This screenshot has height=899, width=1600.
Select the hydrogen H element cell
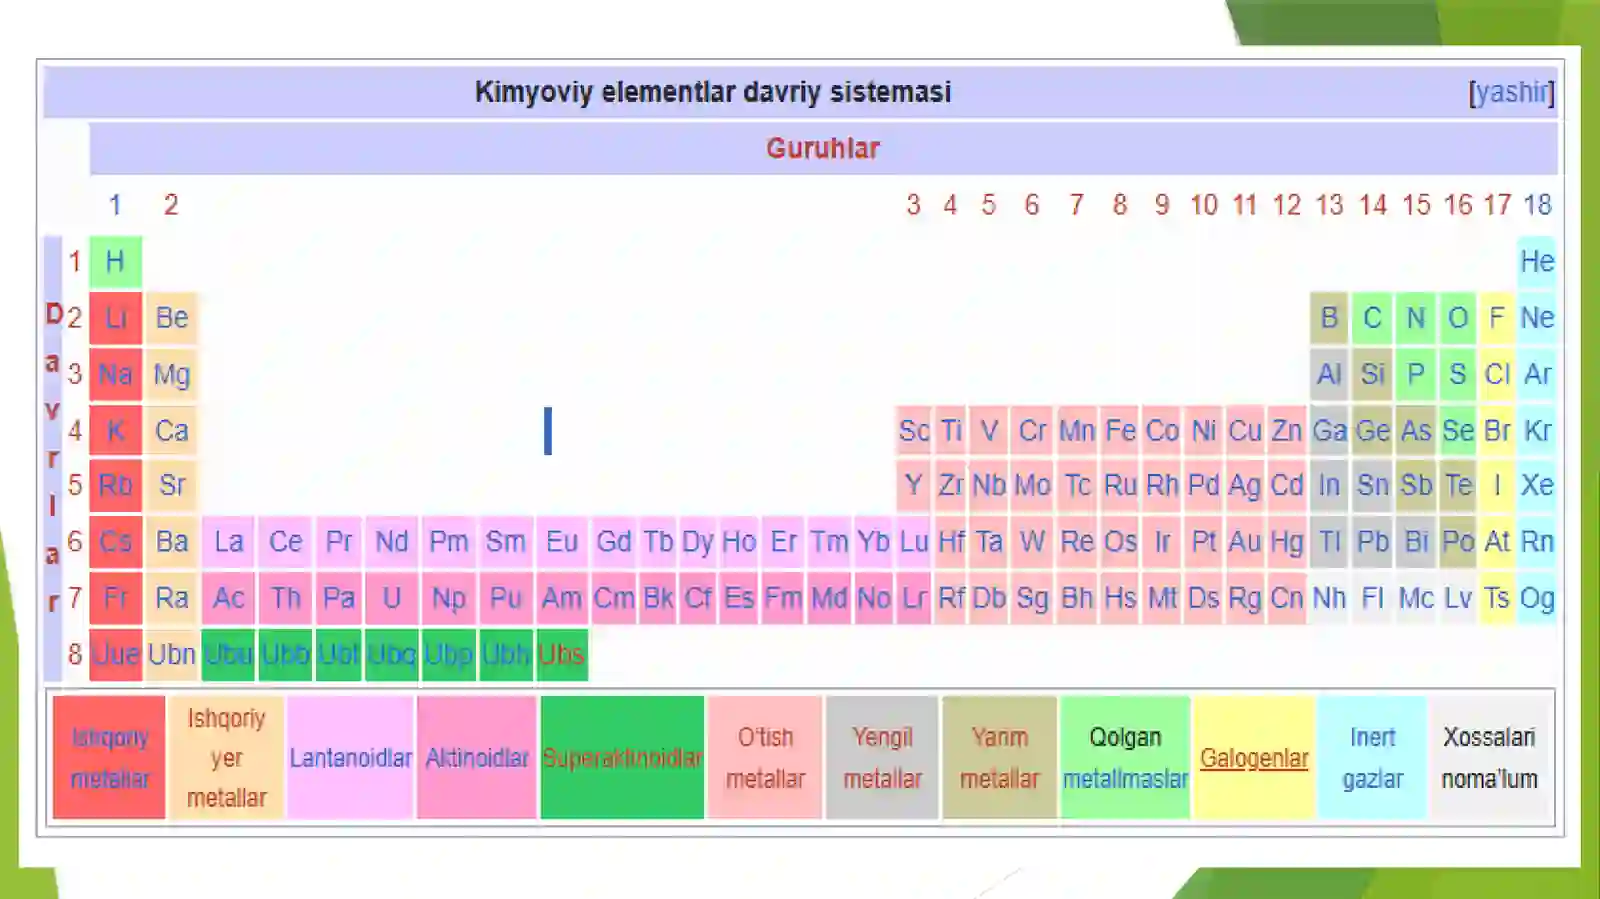pyautogui.click(x=115, y=262)
